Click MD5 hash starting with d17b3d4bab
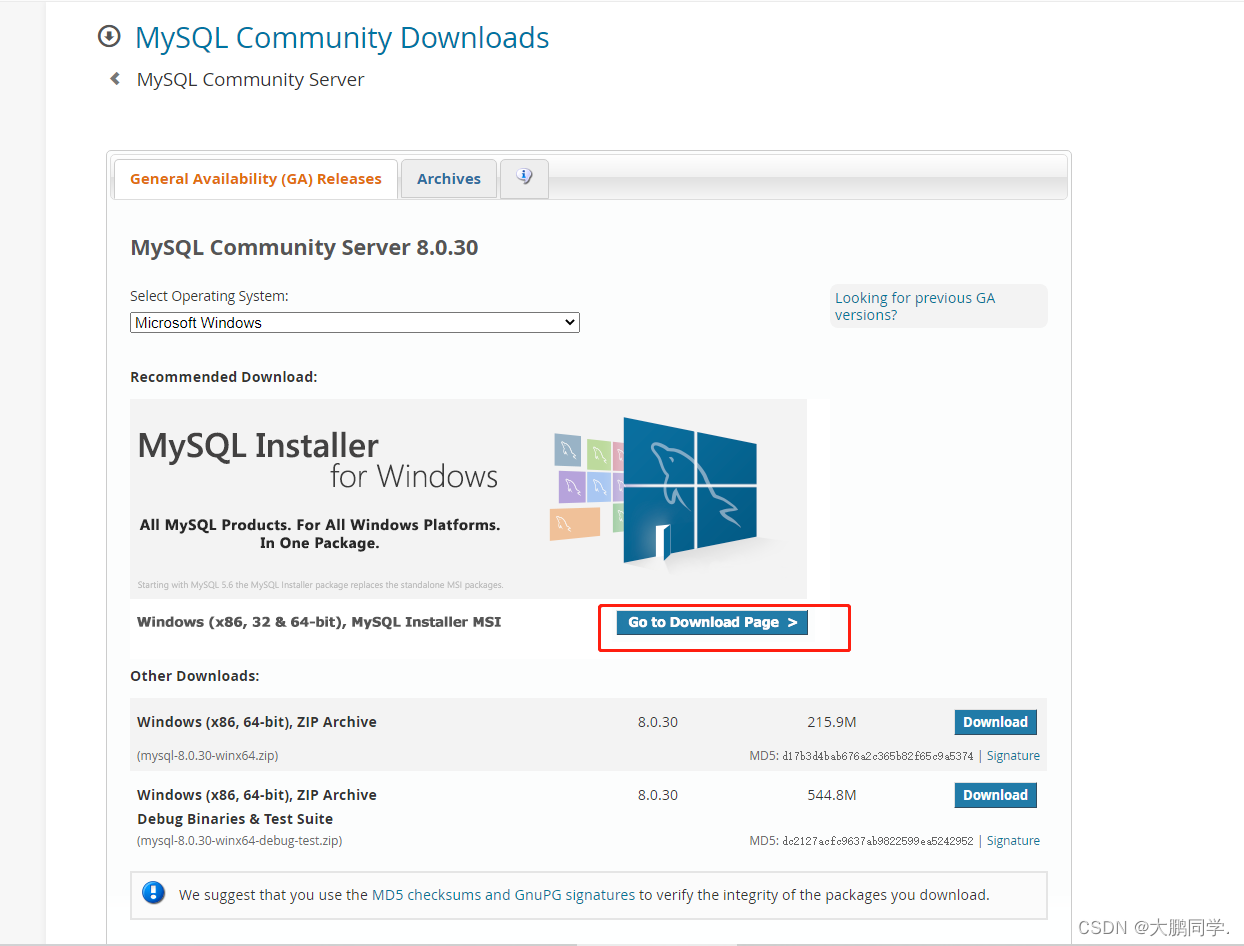Image resolution: width=1244 pixels, height=946 pixels. (877, 756)
